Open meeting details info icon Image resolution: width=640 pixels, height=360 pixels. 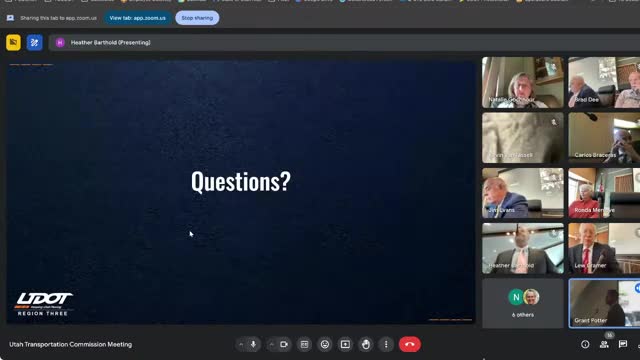pos(585,344)
